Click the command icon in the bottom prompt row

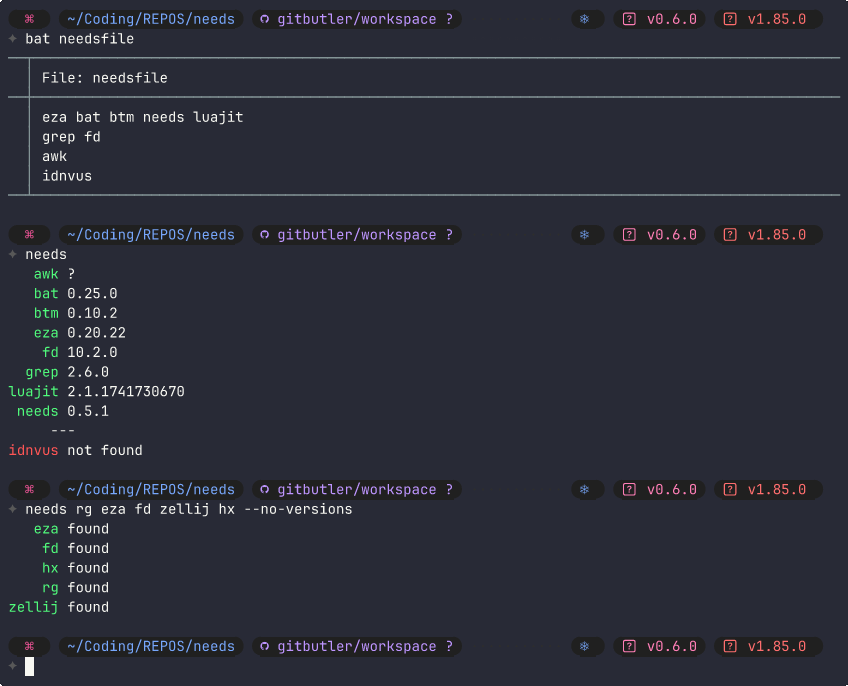point(28,646)
